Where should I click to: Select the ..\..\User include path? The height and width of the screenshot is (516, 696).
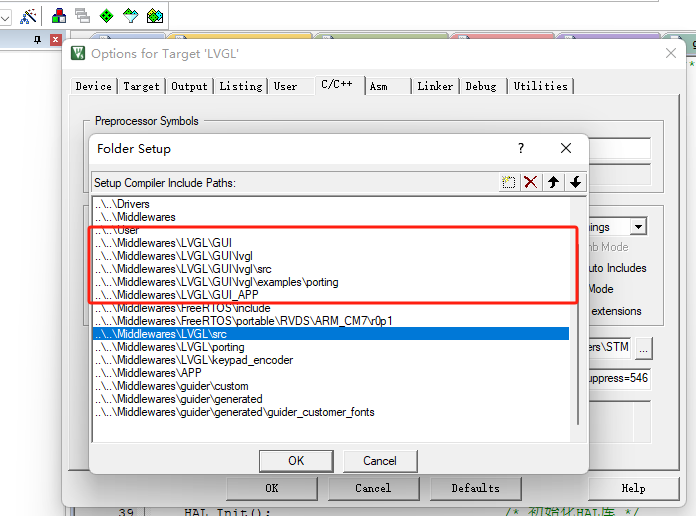click(331, 230)
